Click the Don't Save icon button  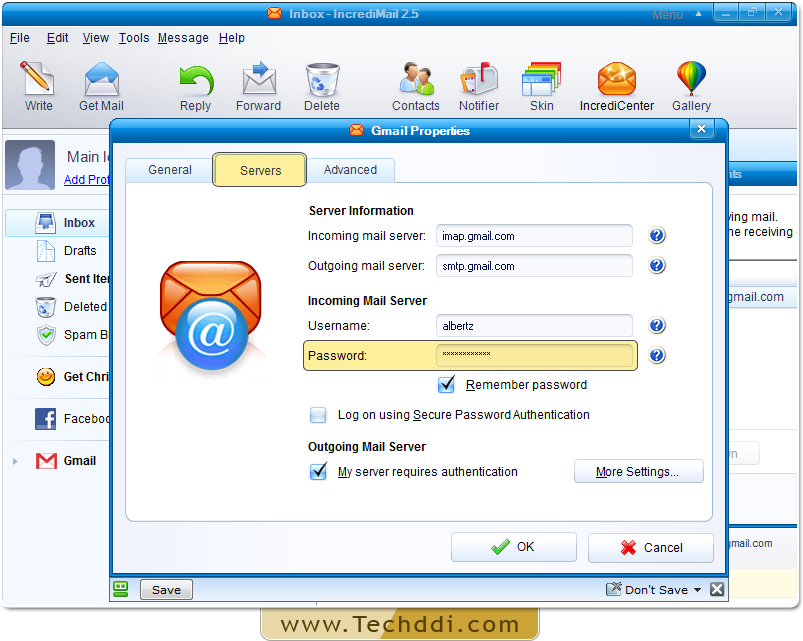[614, 589]
